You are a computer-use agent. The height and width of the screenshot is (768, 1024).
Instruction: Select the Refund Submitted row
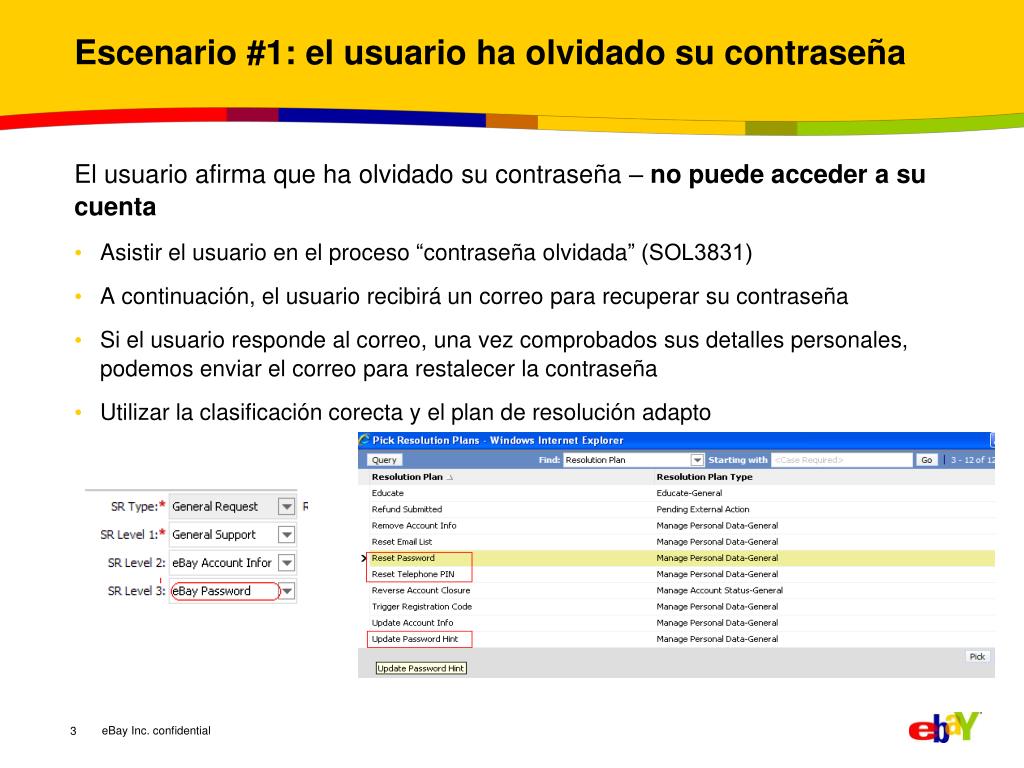[677, 509]
